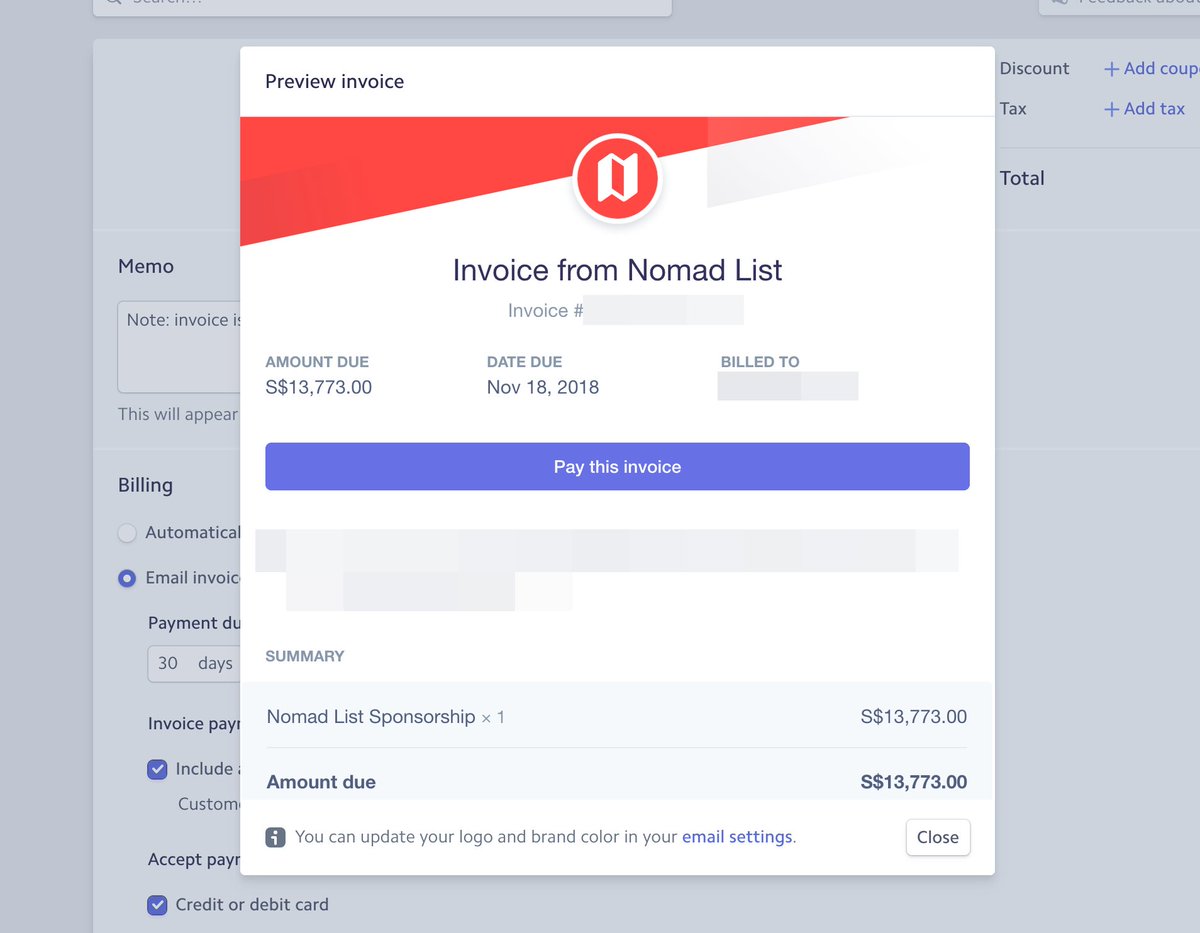Select the Automatically charge radio option
The height and width of the screenshot is (933, 1200).
(x=127, y=533)
